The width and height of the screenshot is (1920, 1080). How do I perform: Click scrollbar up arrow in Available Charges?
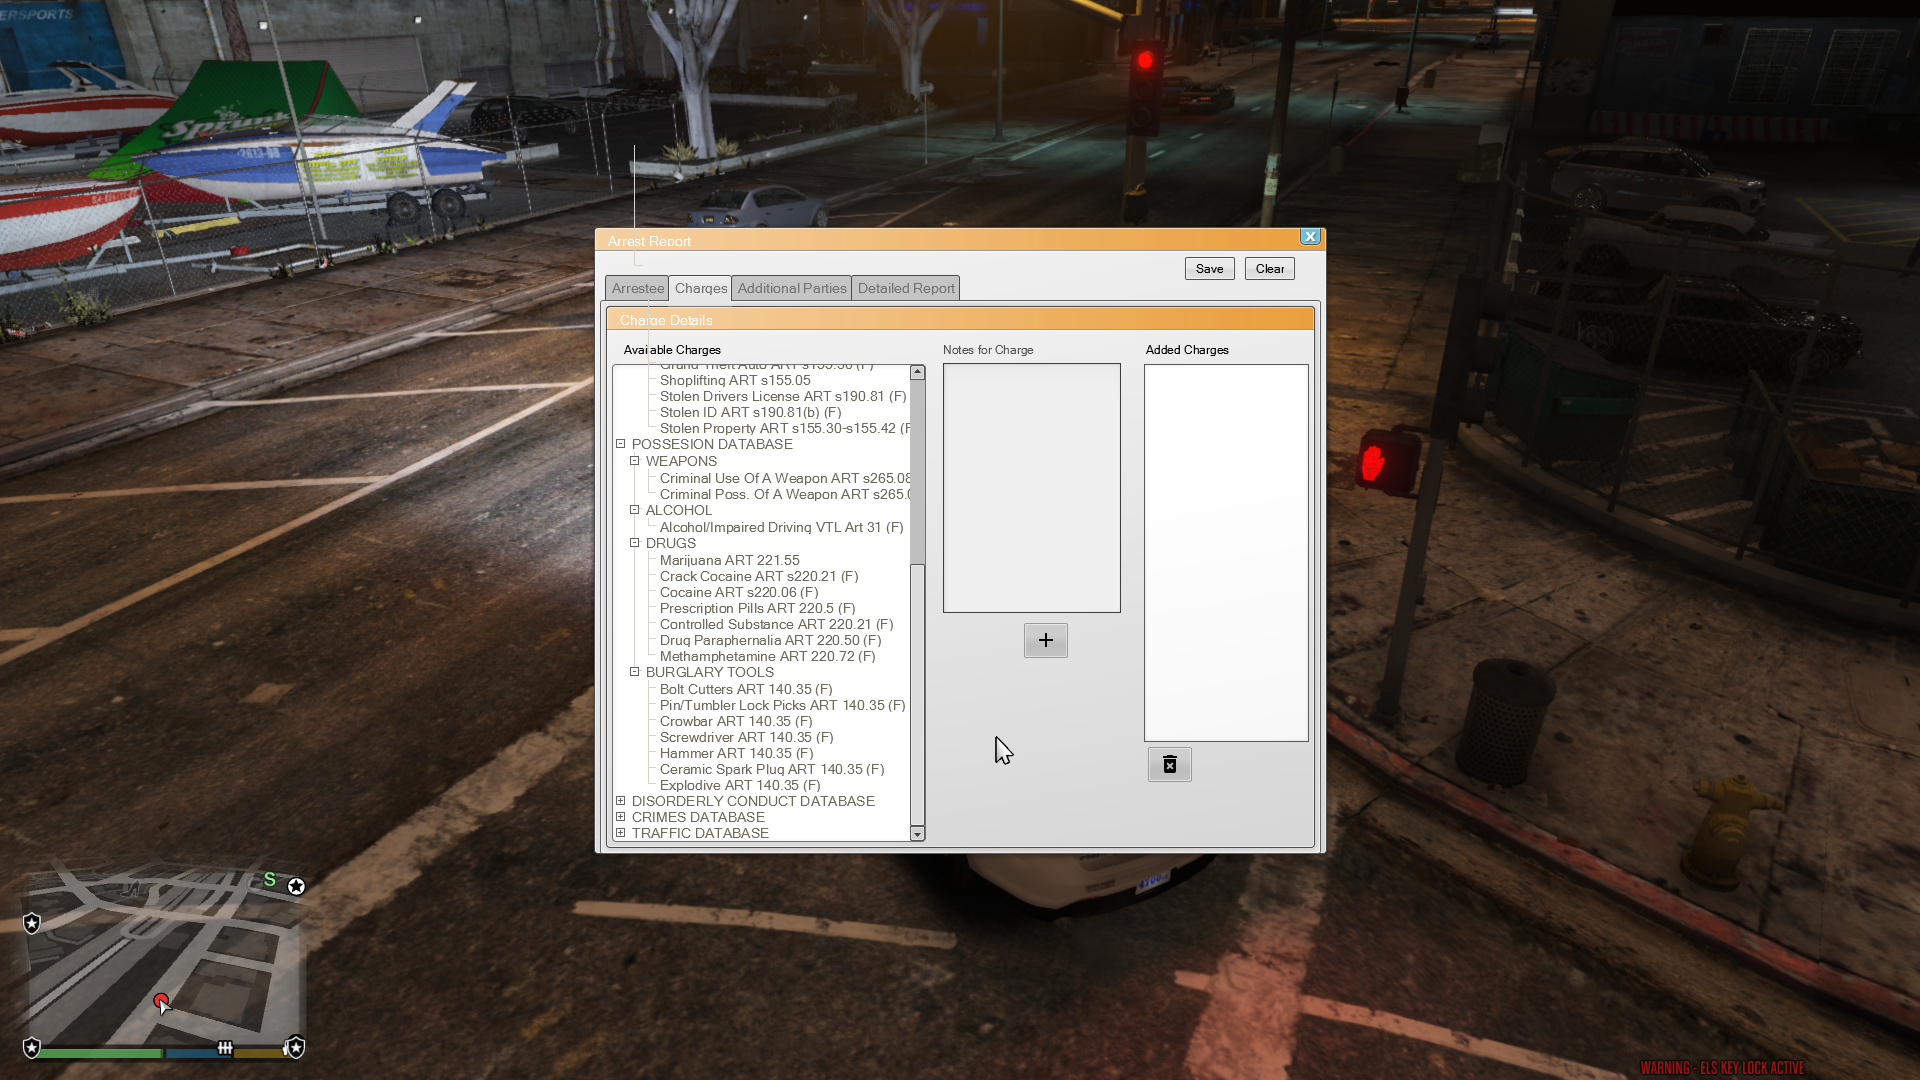pyautogui.click(x=917, y=372)
